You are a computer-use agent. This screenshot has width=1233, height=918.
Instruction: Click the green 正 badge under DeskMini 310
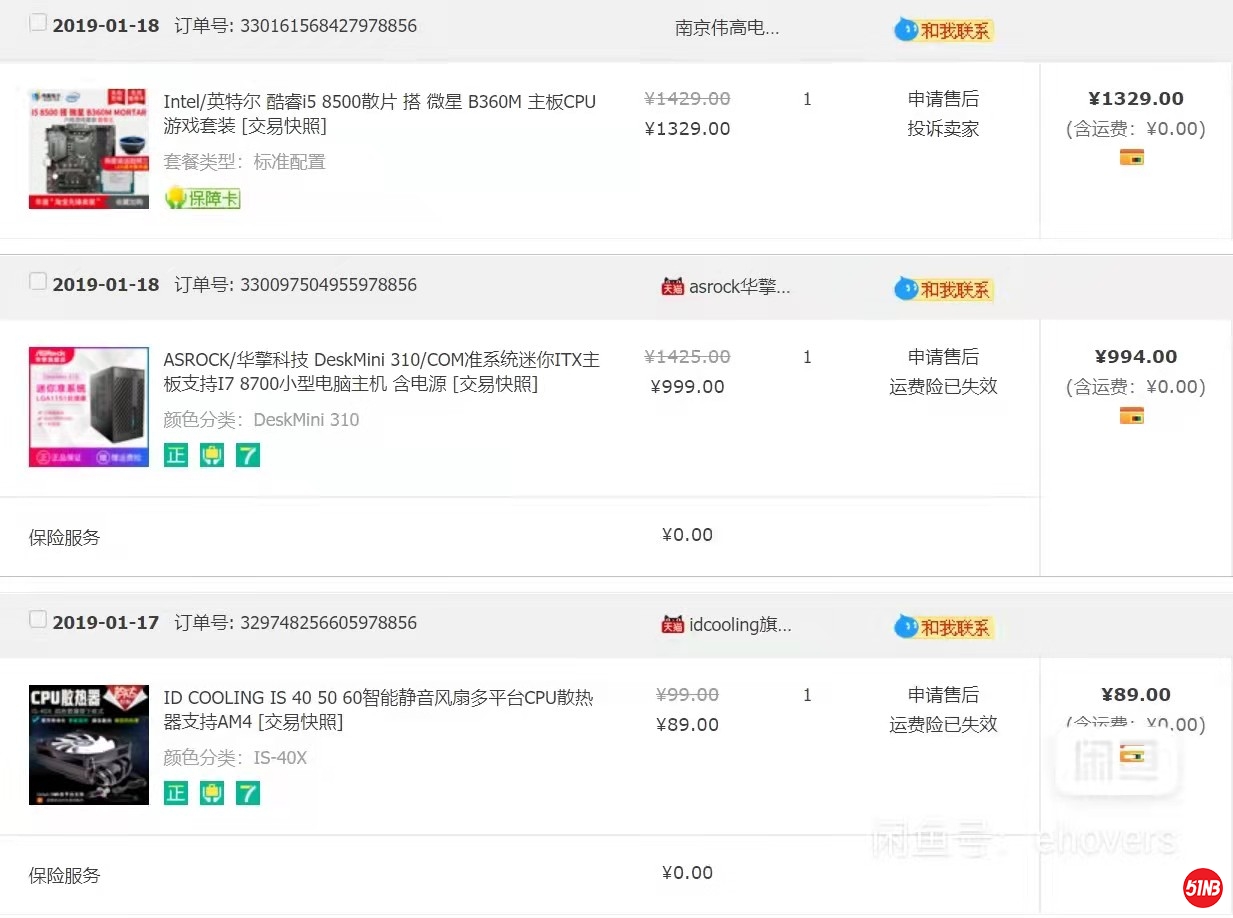(x=176, y=455)
